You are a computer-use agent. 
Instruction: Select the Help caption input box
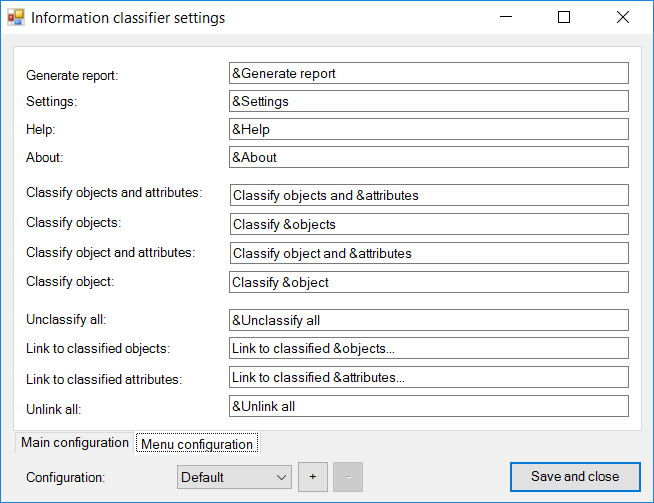428,129
